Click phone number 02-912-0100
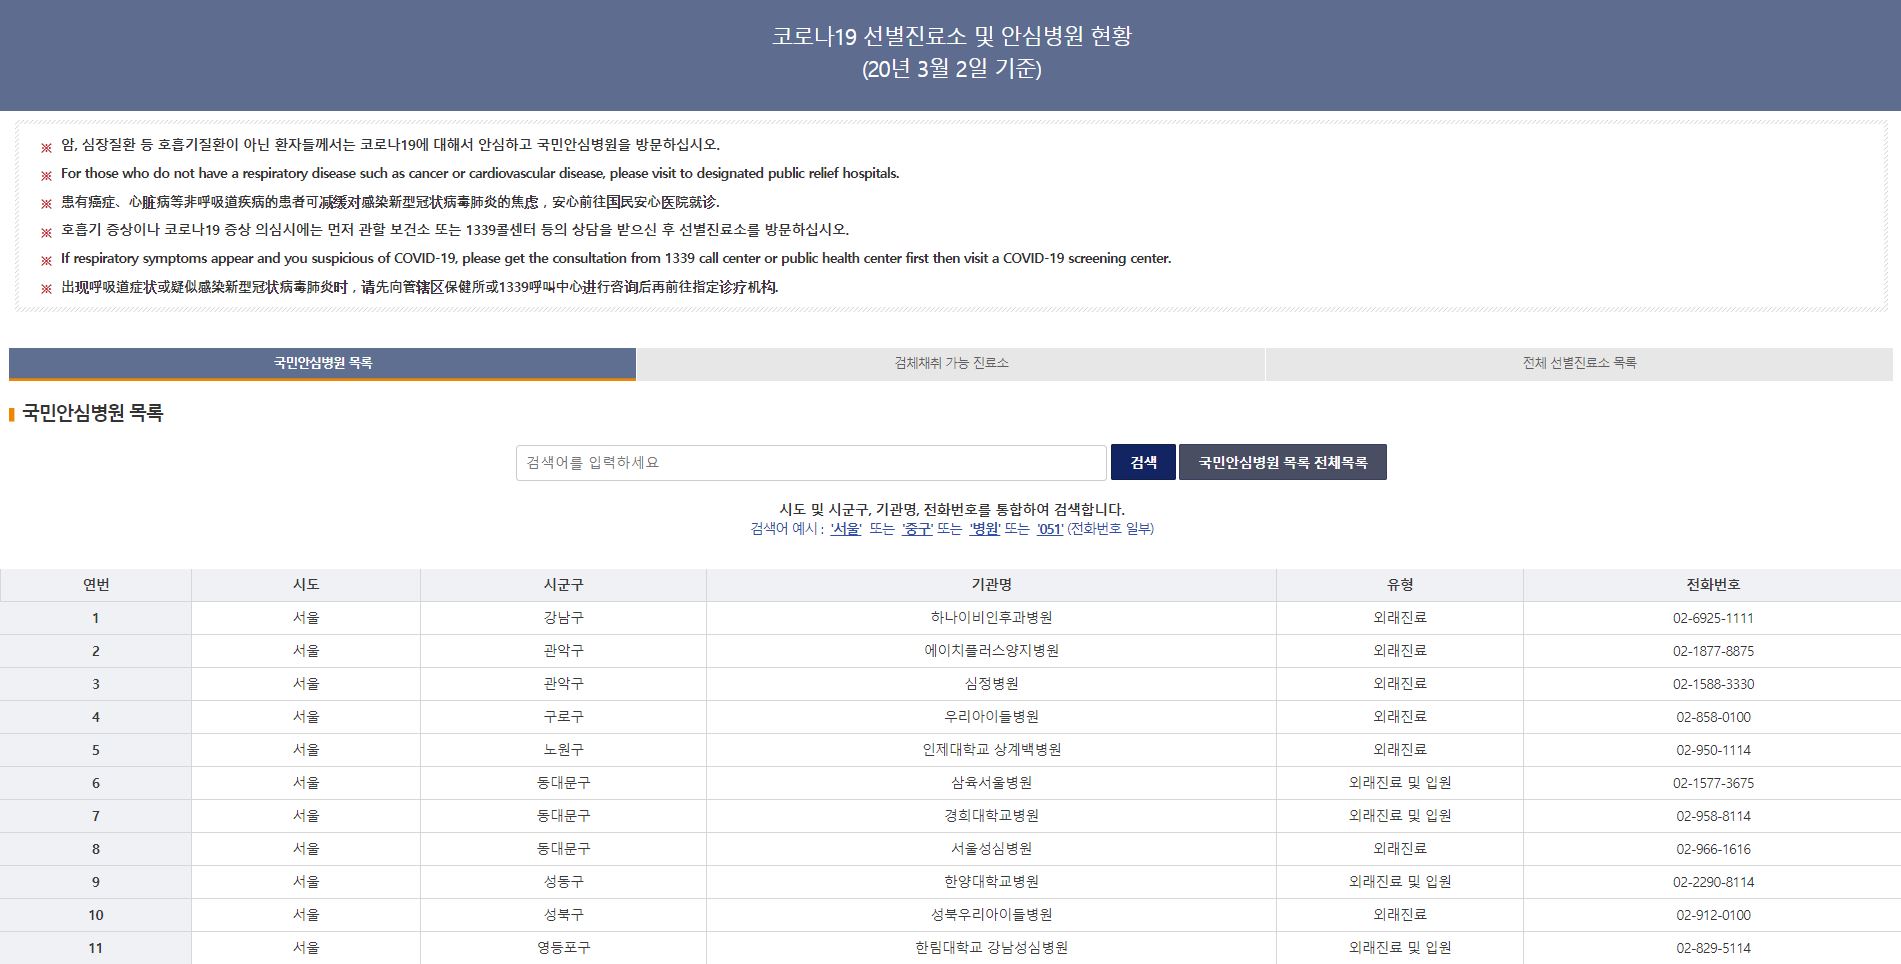The height and width of the screenshot is (964, 1901). 1713,915
